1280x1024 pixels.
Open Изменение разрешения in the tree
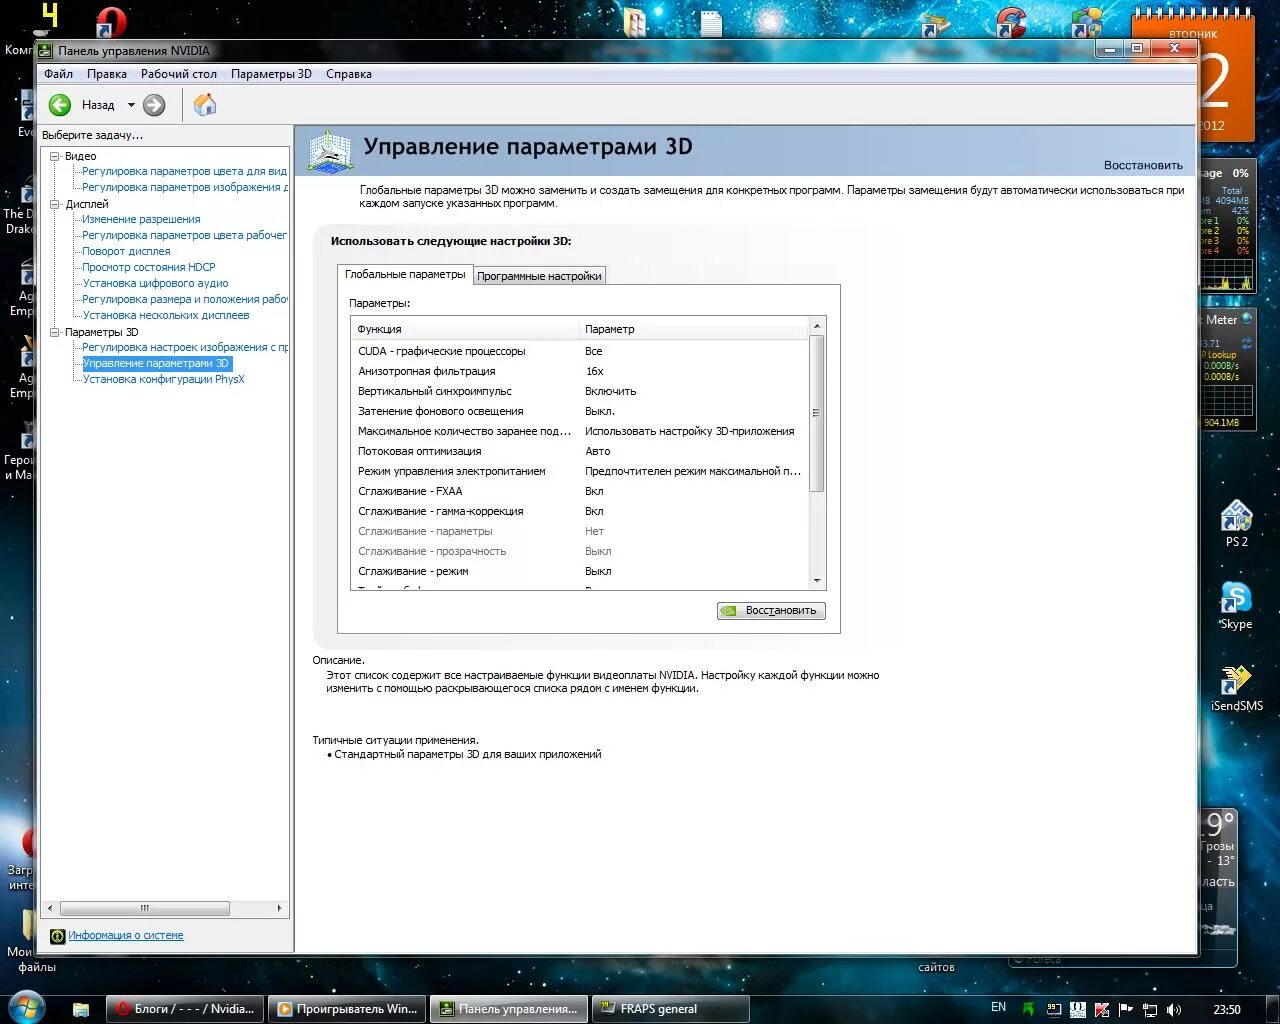tap(141, 219)
